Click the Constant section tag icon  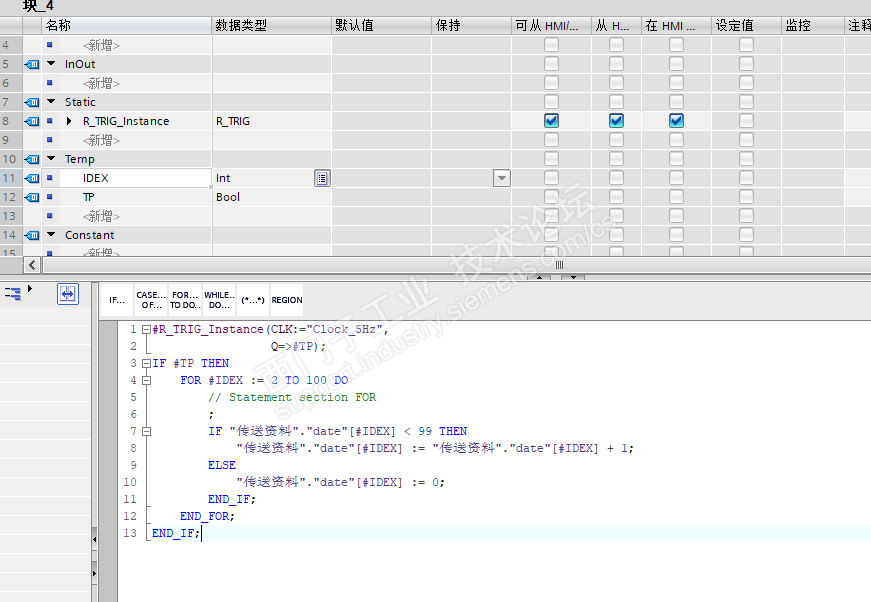click(32, 235)
